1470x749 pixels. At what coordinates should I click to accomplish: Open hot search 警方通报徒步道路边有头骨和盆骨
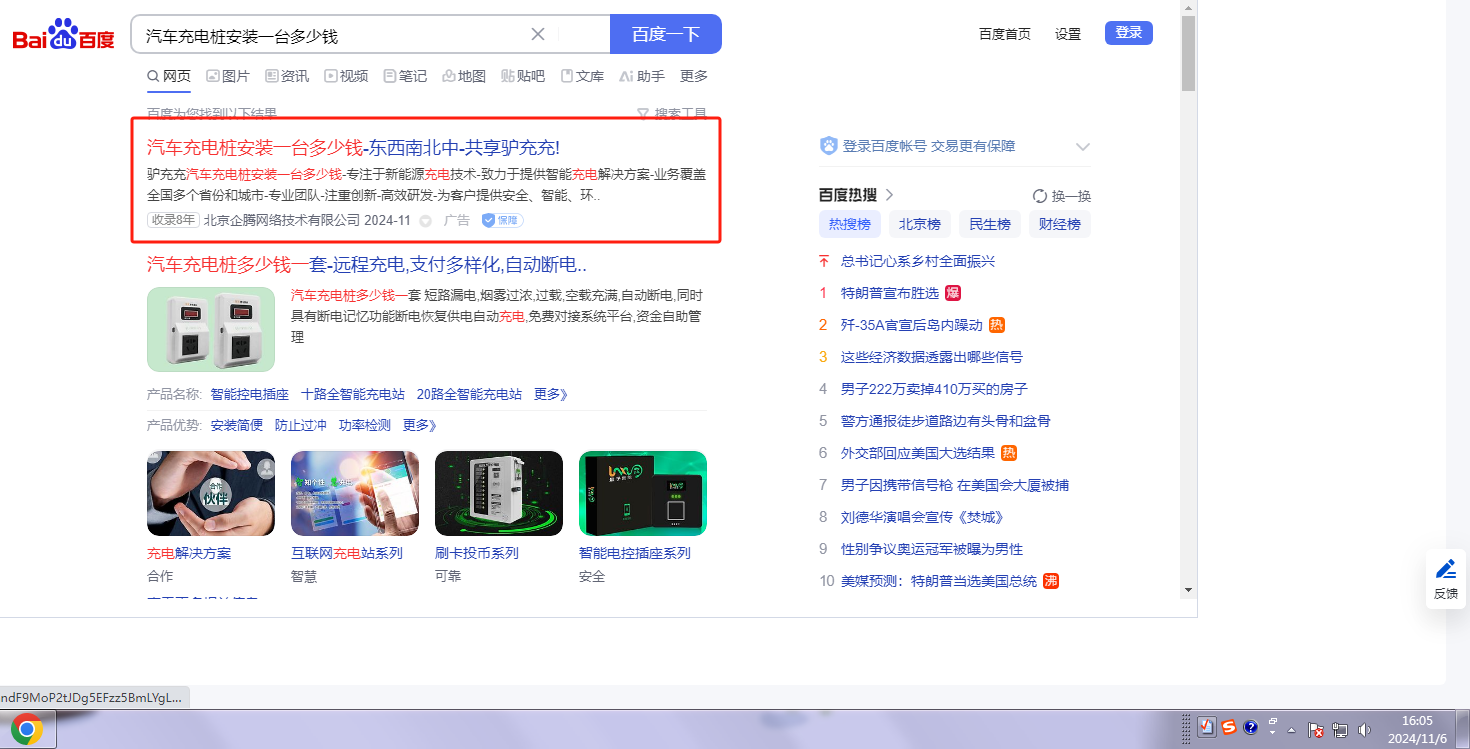tap(946, 421)
